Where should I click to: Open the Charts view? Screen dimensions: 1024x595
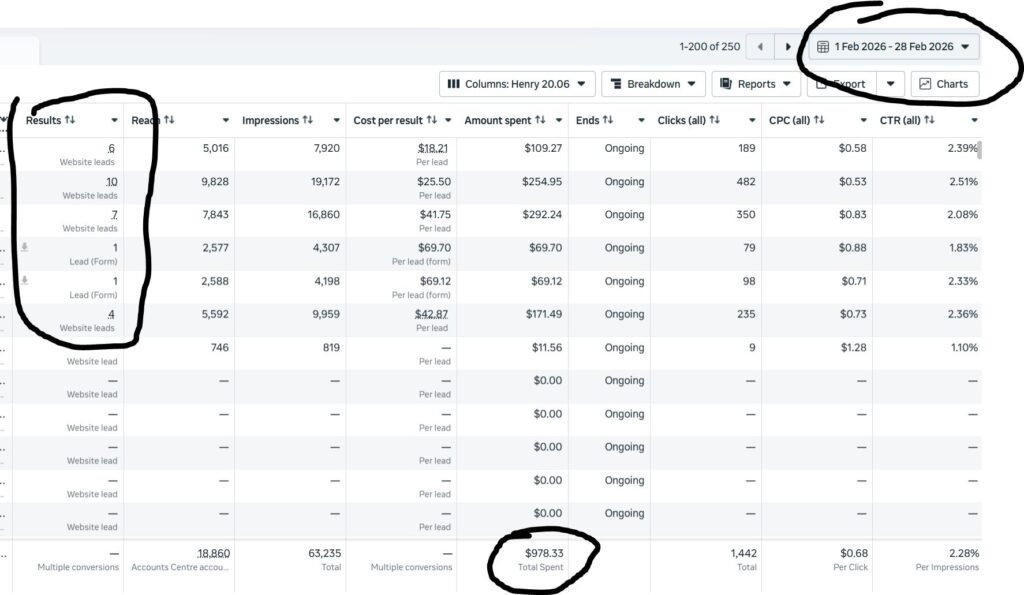[944, 84]
